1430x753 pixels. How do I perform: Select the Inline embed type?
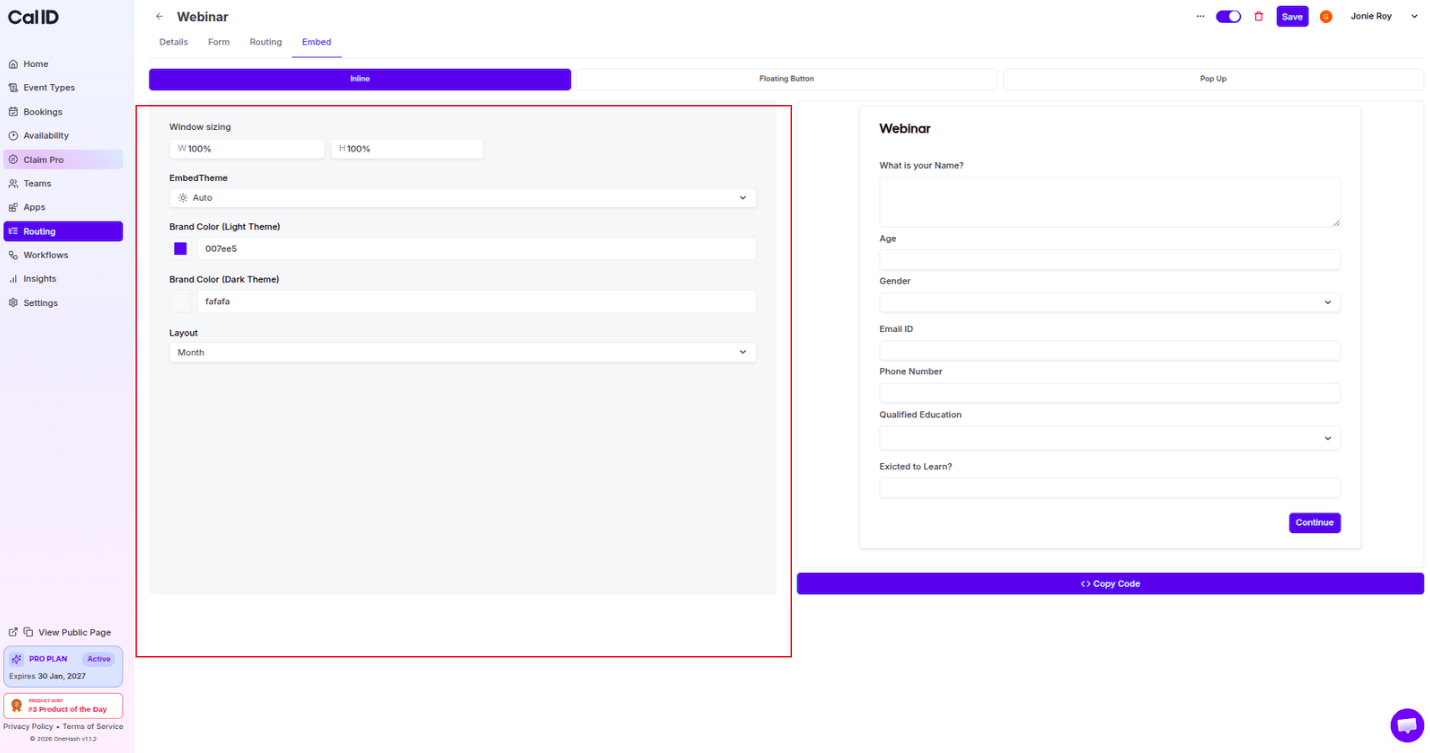(360, 79)
